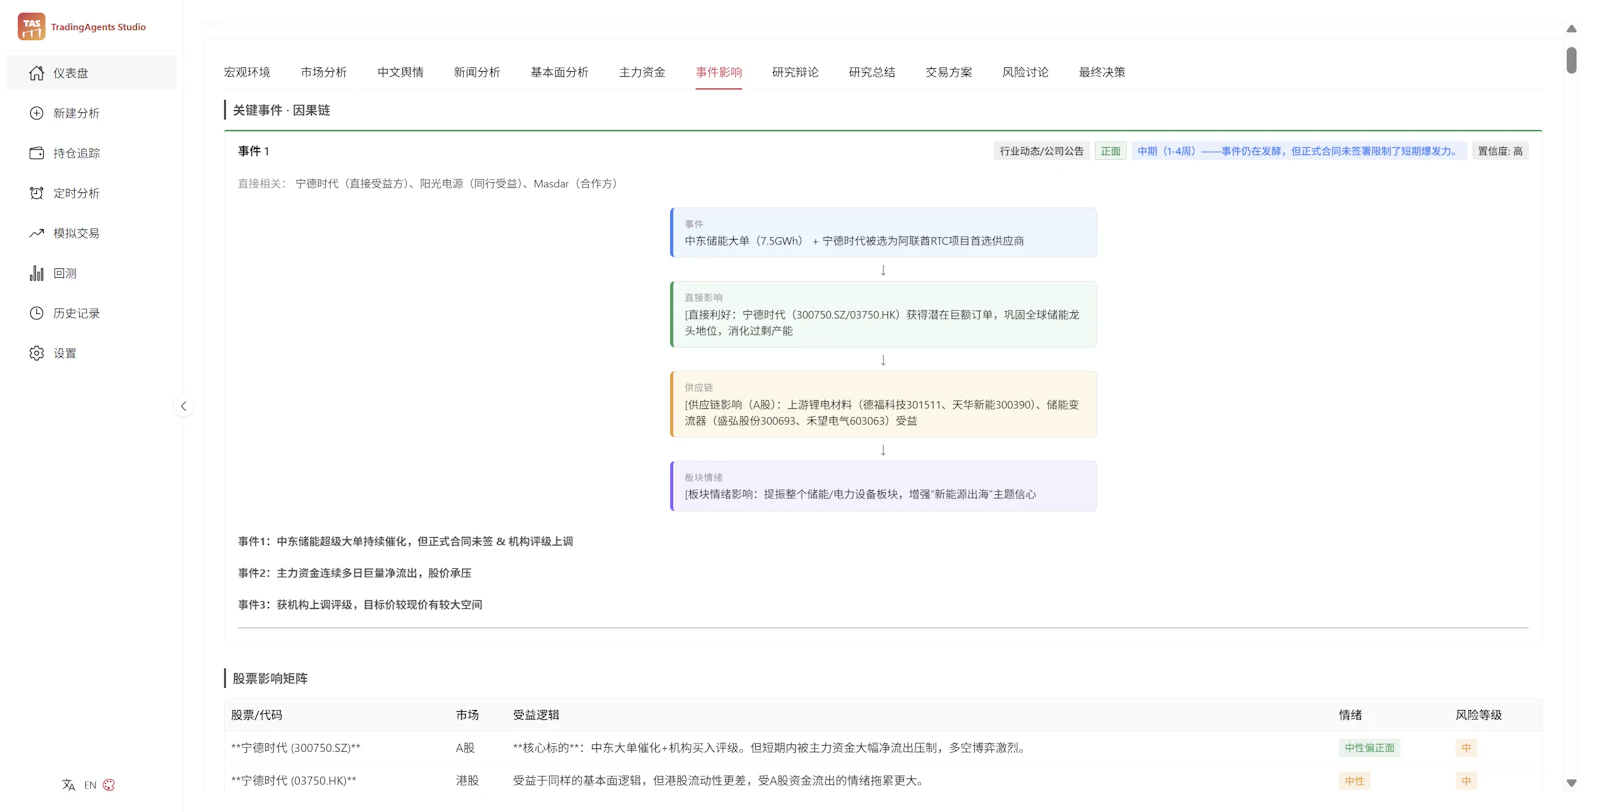Click the 历史记录 clock icon
This screenshot has width=1600, height=812.
tap(37, 313)
